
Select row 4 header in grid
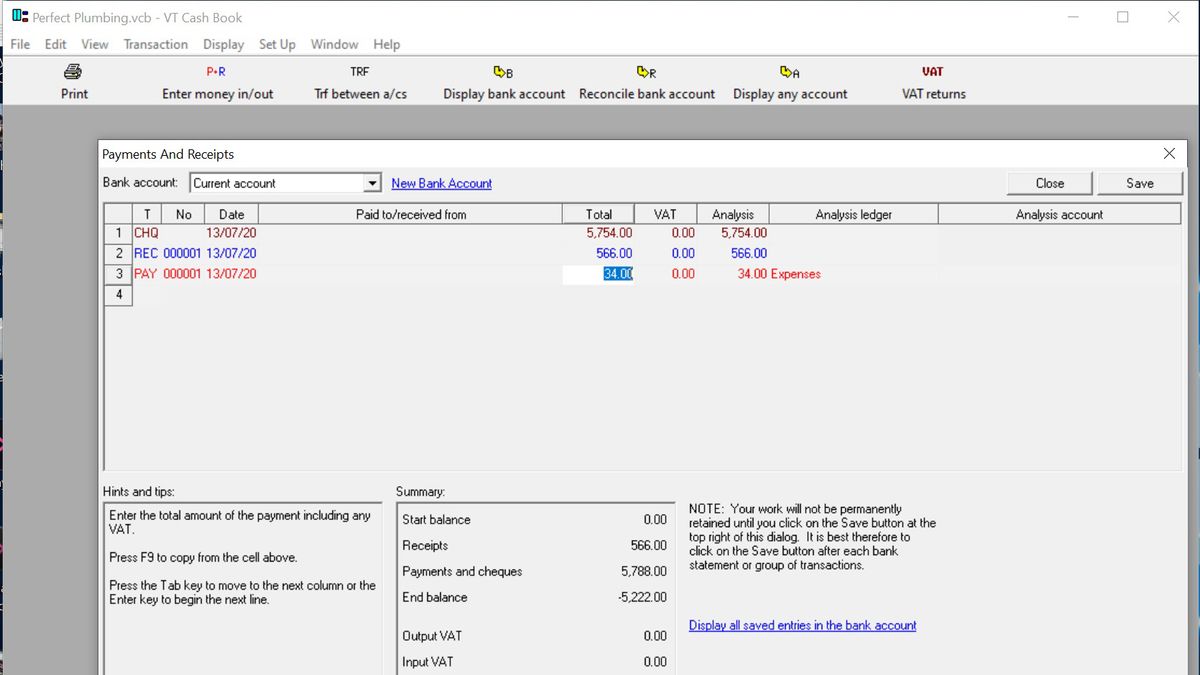[x=119, y=295]
